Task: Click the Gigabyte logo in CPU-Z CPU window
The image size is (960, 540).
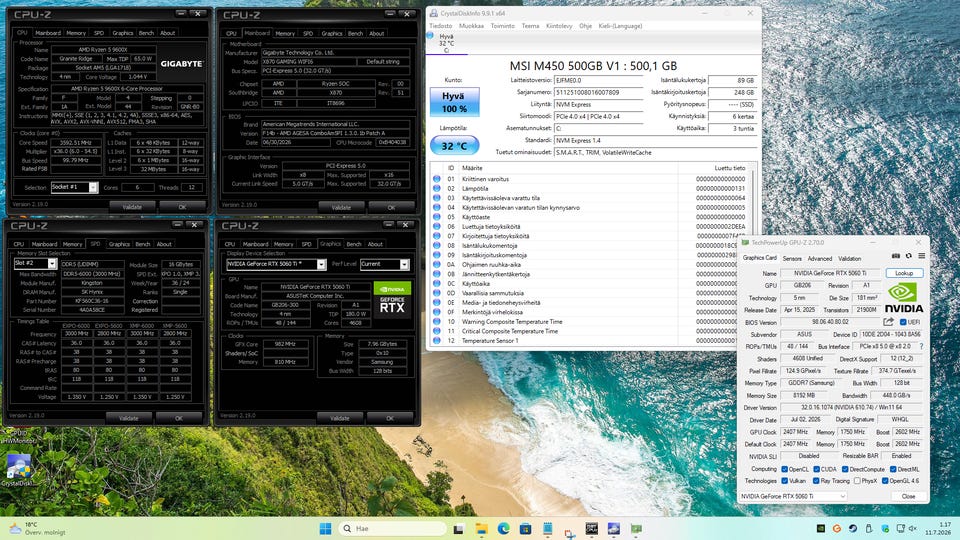Action: click(x=182, y=63)
